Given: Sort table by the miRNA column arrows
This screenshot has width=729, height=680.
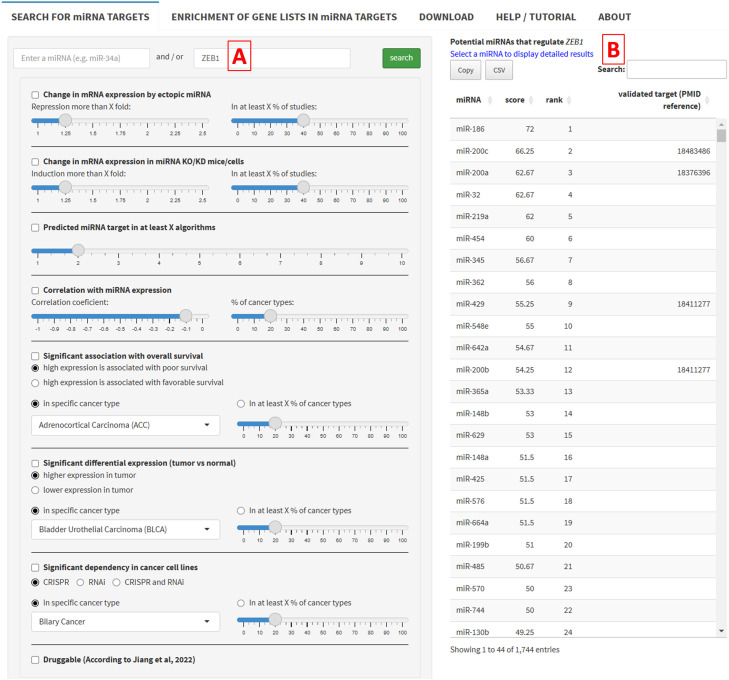Looking at the screenshot, I should 490,100.
